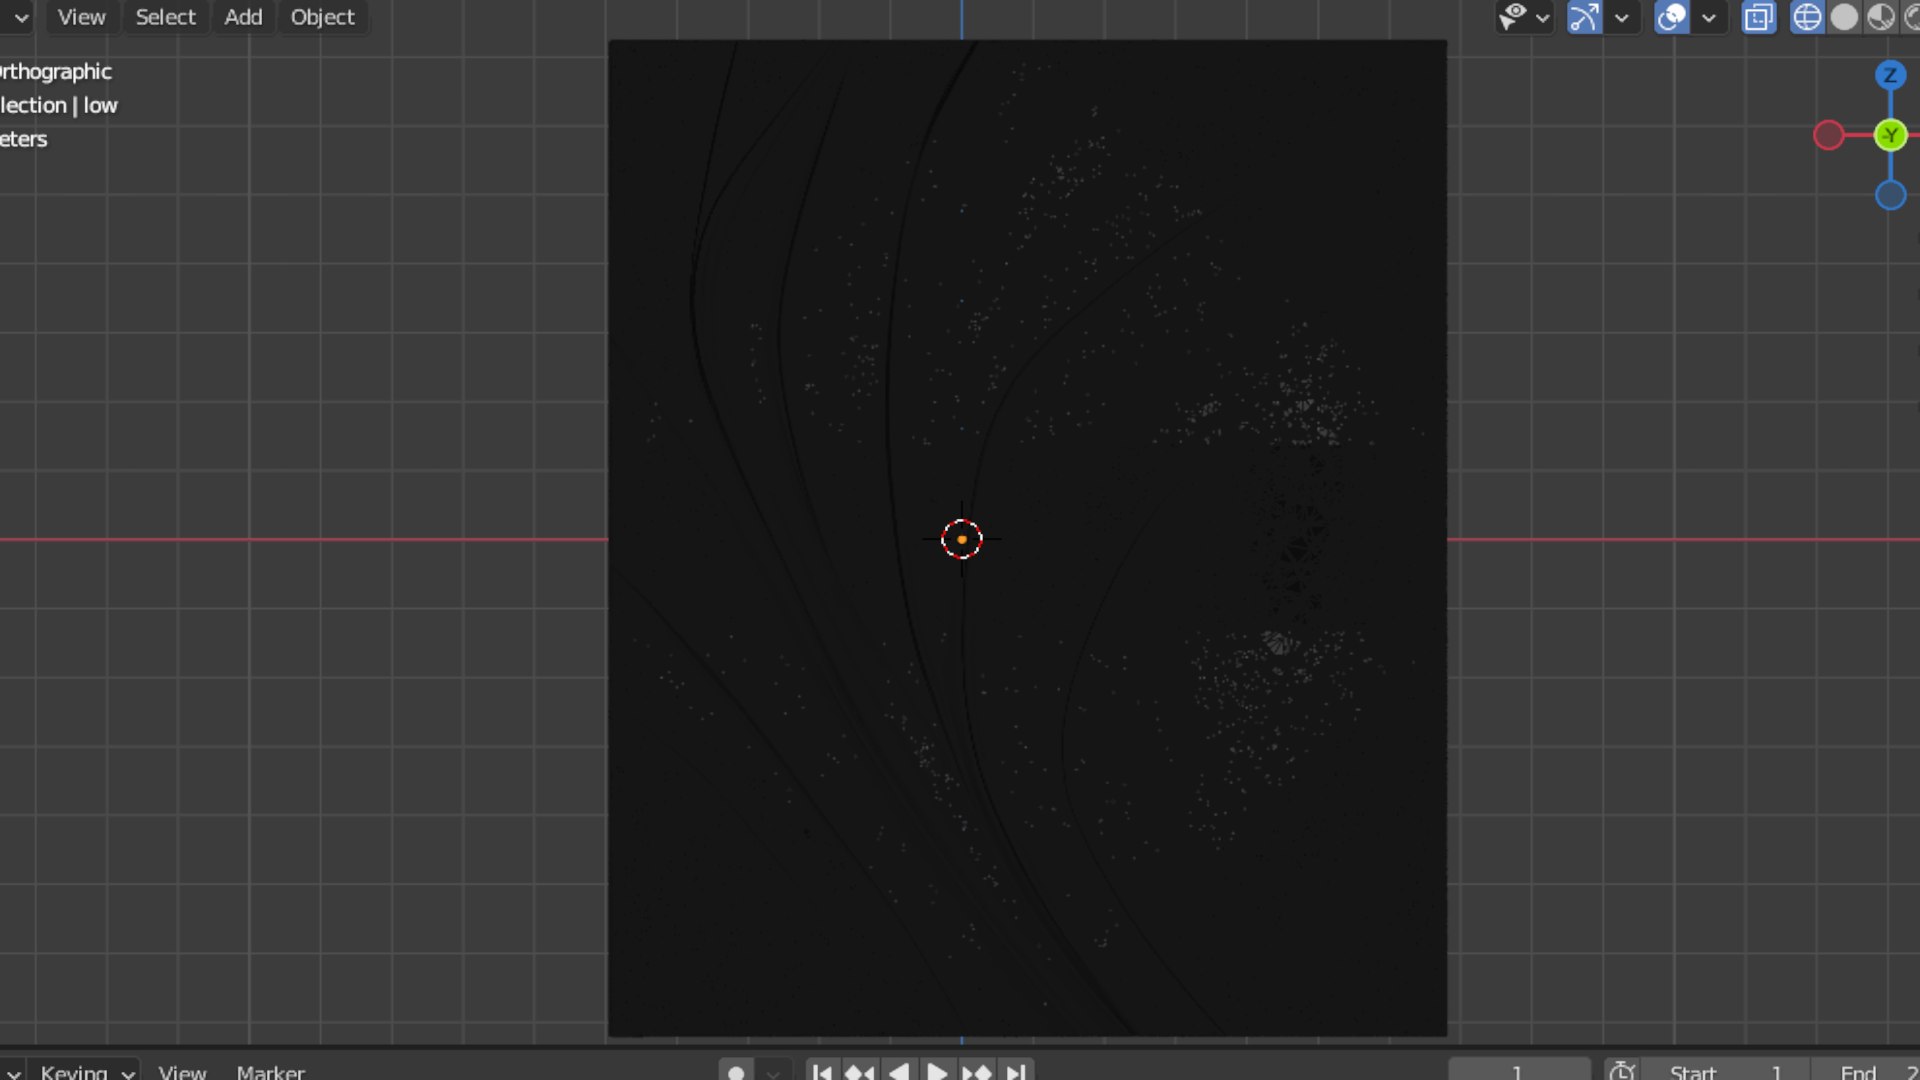The image size is (1920, 1080).
Task: Click the Z axis on navigation gizmo
Action: click(1889, 75)
